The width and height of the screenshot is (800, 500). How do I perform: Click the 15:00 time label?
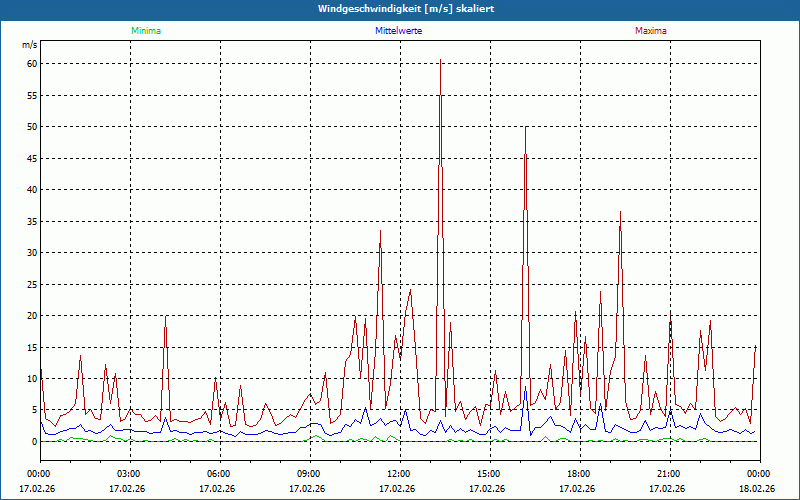tap(489, 473)
